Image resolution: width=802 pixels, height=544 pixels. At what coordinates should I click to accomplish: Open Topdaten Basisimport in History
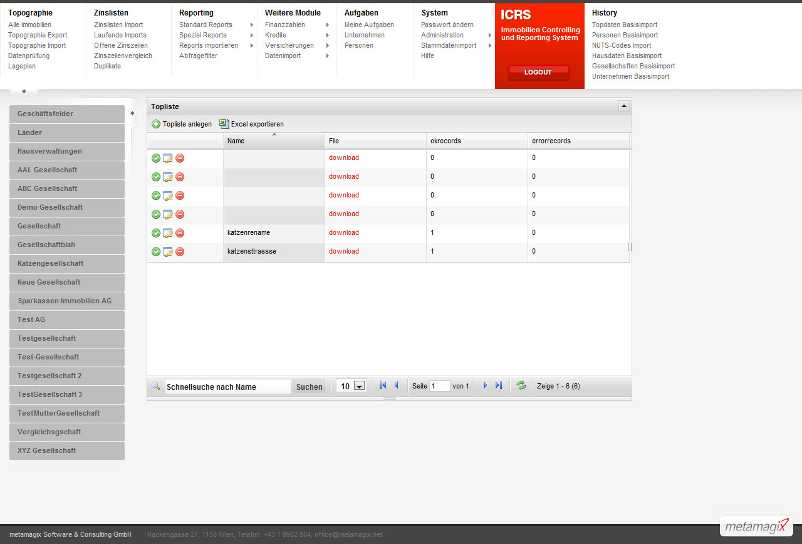tap(625, 25)
